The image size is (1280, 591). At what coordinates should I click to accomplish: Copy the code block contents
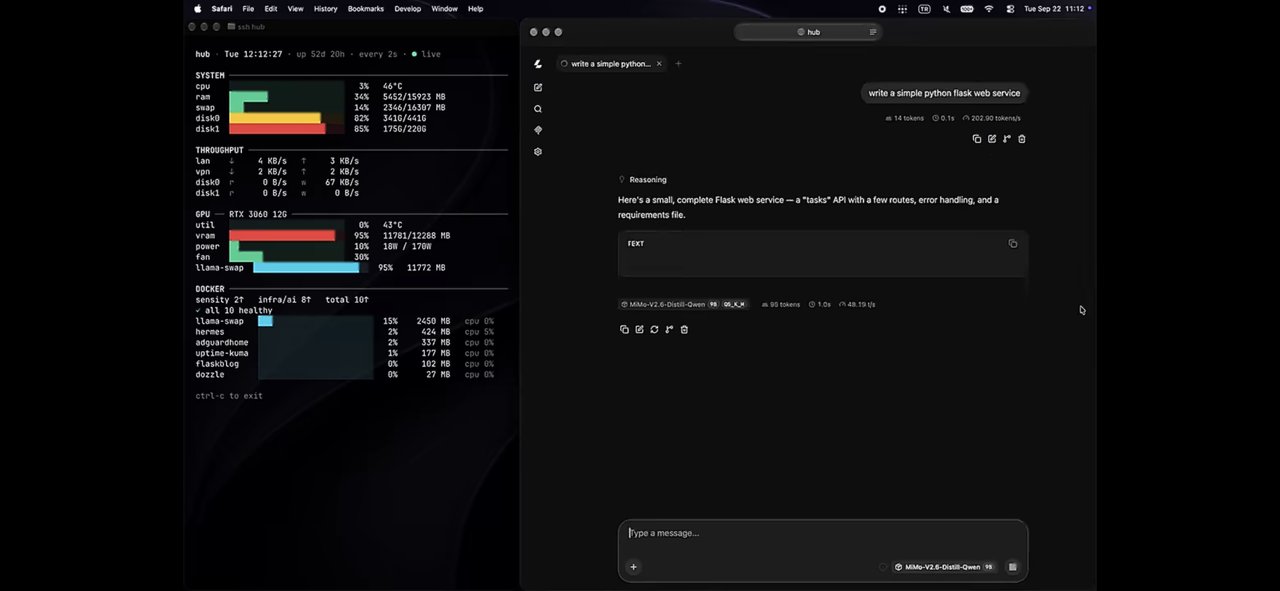coord(1013,244)
